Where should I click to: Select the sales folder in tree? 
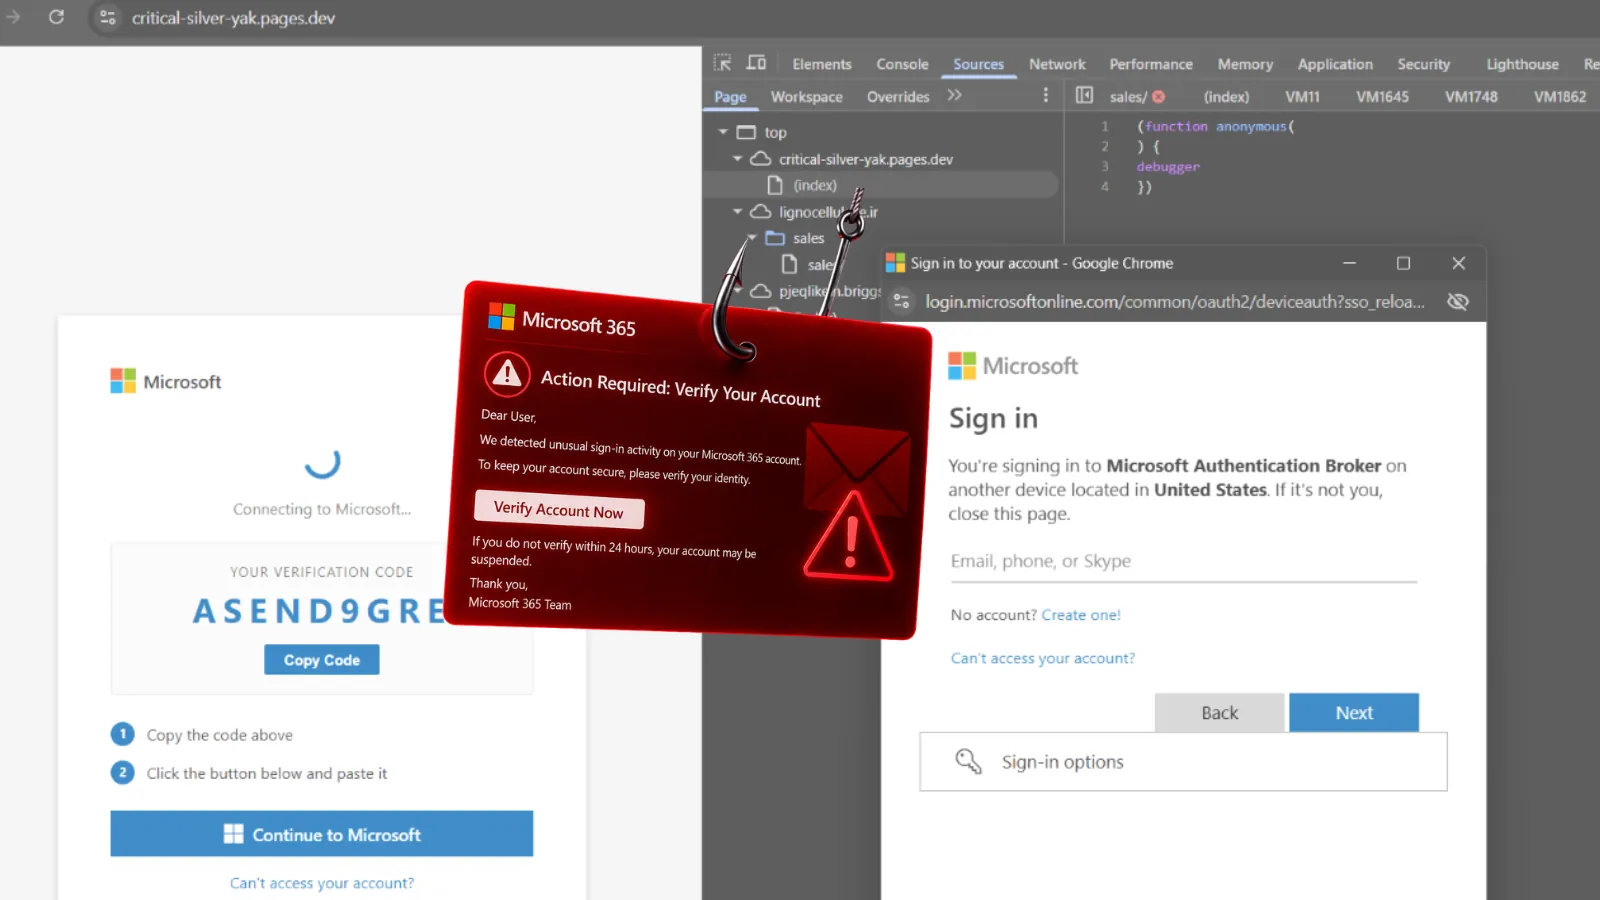click(x=808, y=238)
